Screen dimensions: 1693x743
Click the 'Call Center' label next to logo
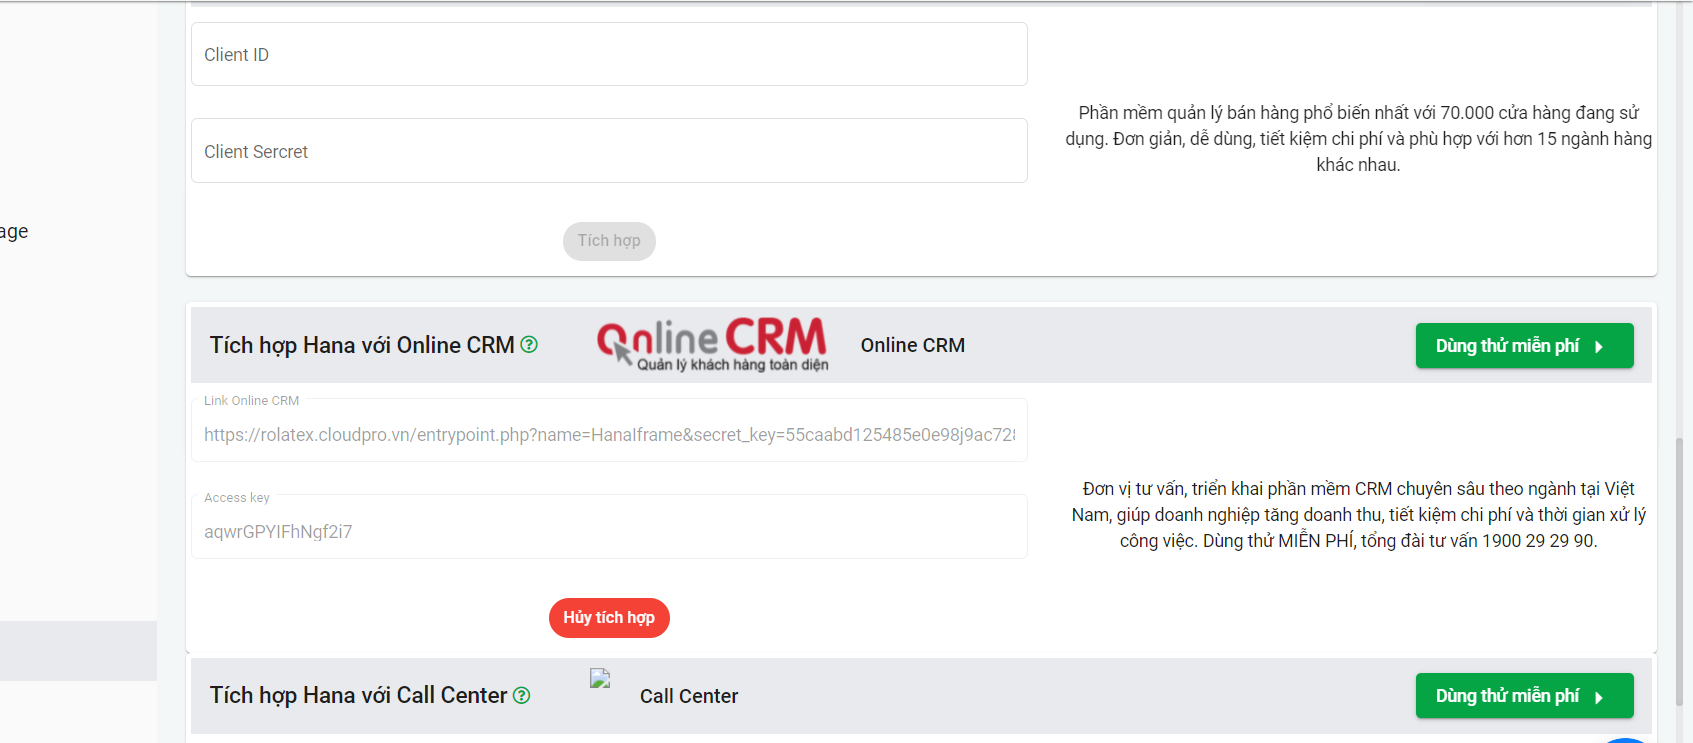click(x=689, y=696)
